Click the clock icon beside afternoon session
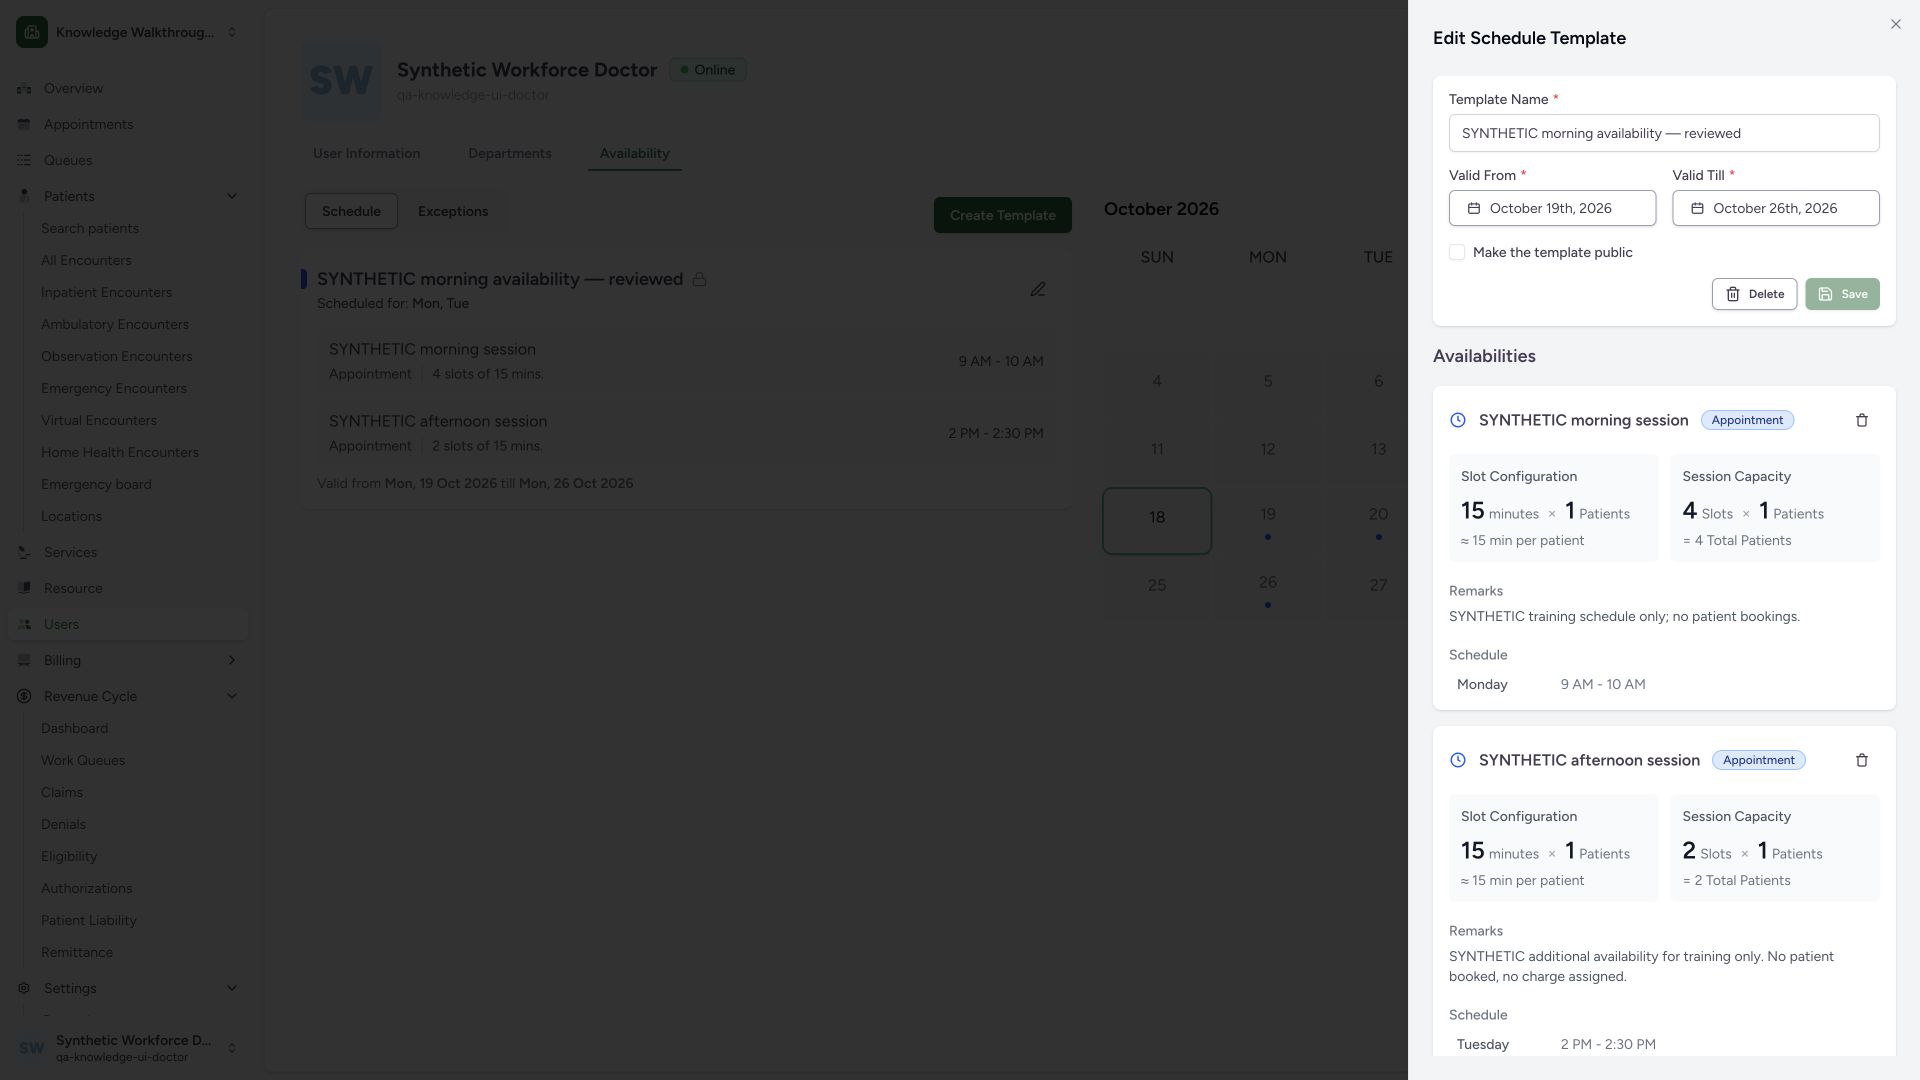This screenshot has width=1920, height=1080. pyautogui.click(x=1458, y=760)
